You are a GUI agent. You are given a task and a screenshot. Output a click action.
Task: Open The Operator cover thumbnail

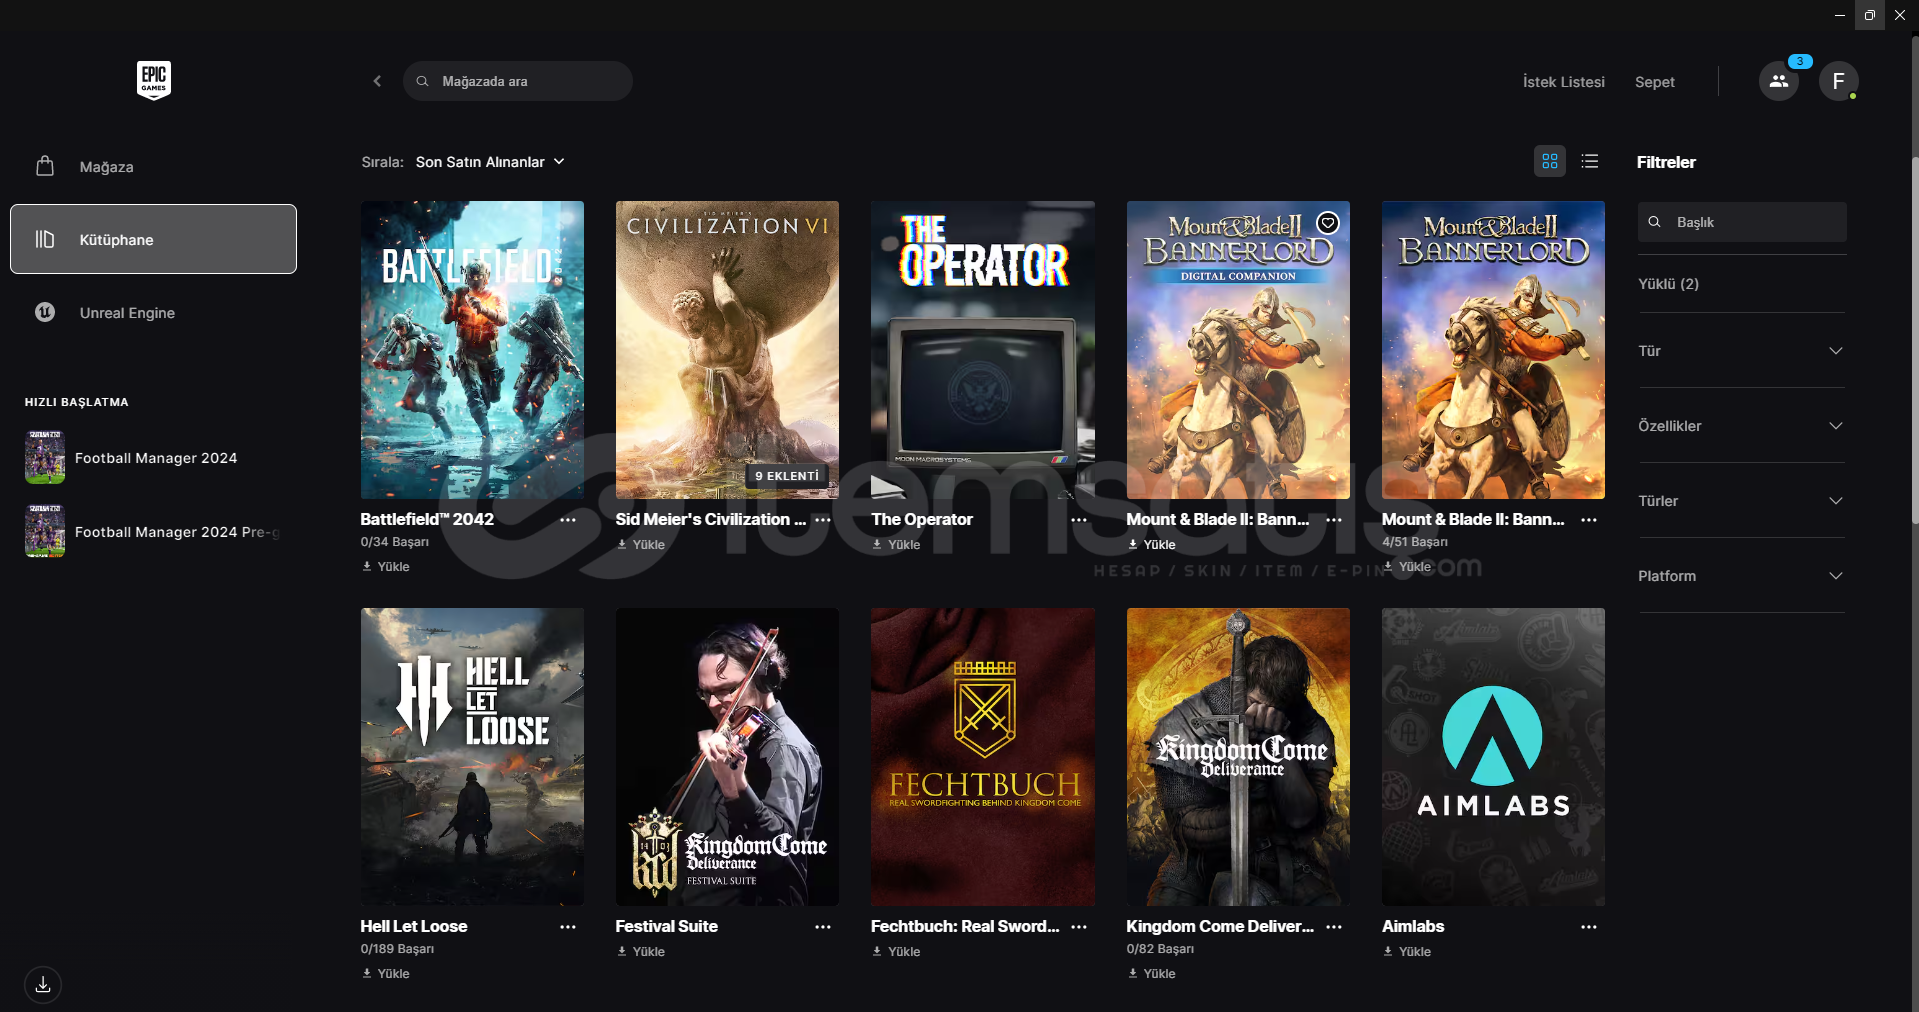coord(983,350)
